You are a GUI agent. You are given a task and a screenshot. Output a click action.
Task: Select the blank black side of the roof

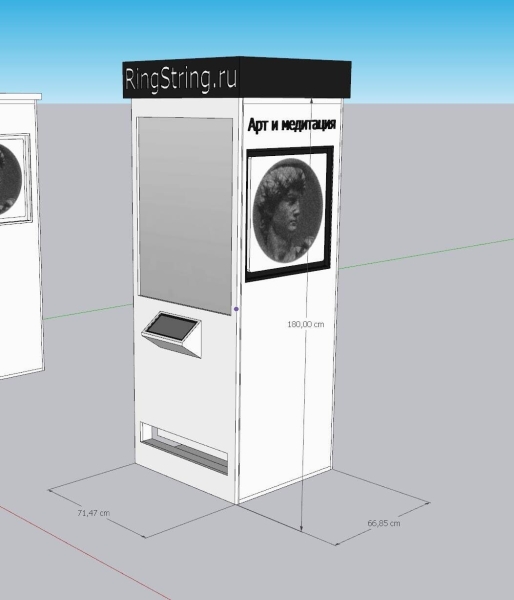[x=295, y=78]
